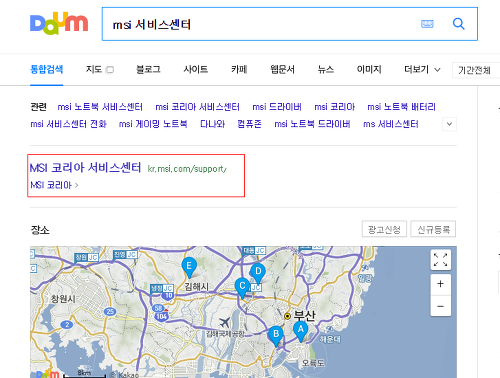Click the 신규등록 button
This screenshot has width=500, height=378.
pyautogui.click(x=433, y=229)
